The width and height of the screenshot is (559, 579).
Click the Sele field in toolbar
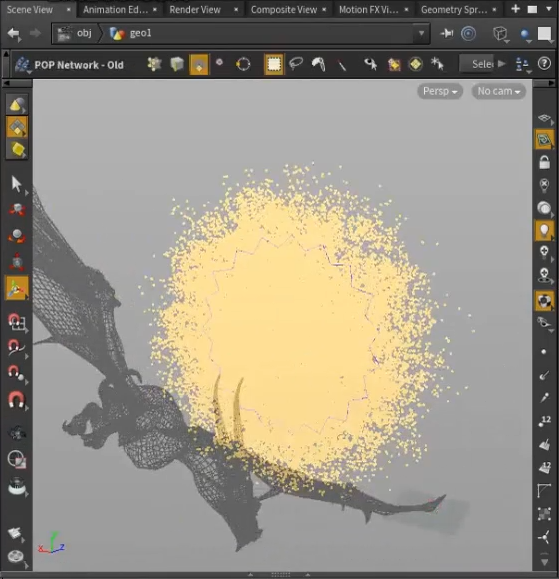[477, 64]
